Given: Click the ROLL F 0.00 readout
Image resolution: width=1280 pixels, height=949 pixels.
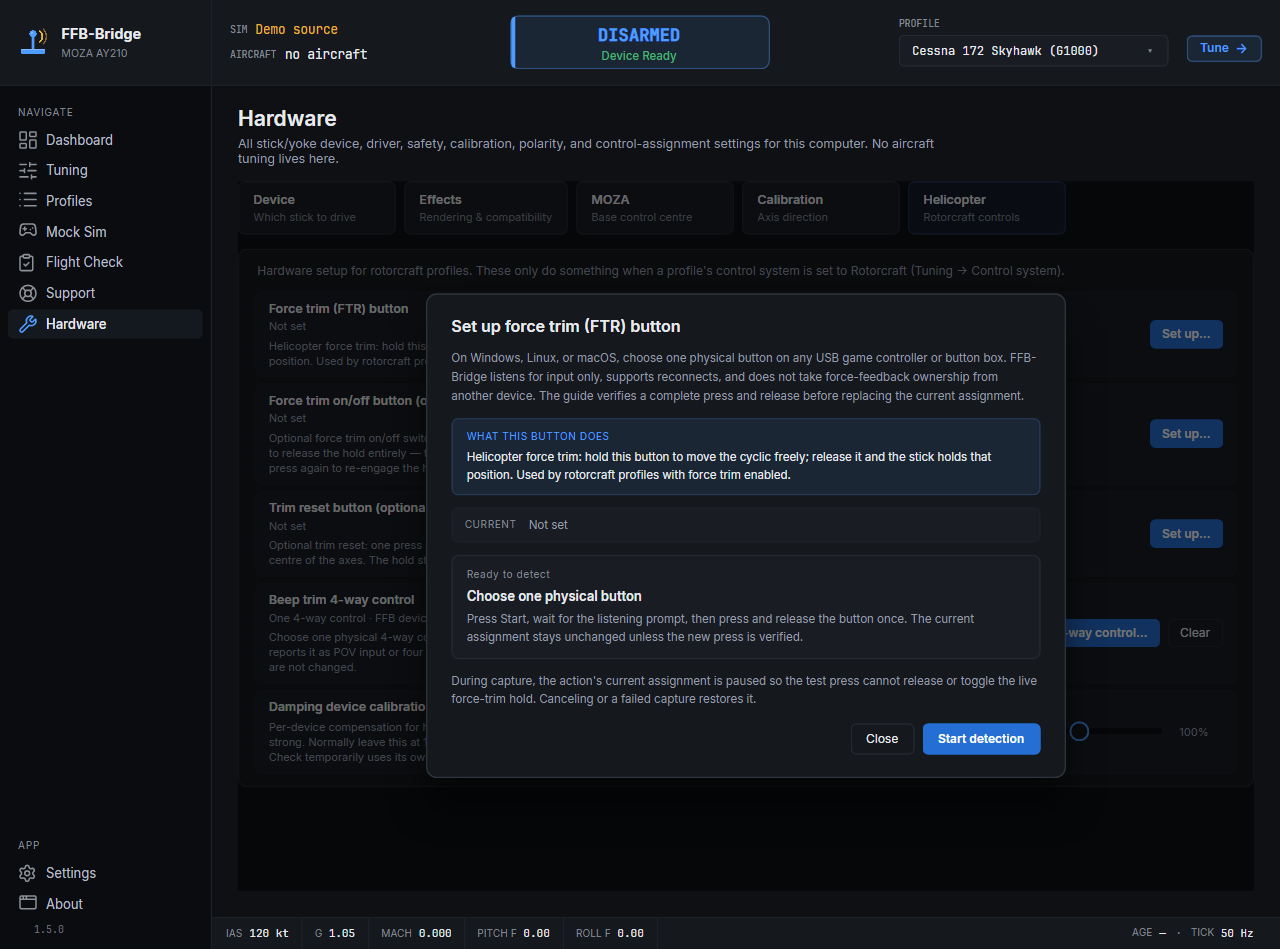Looking at the screenshot, I should click(610, 933).
